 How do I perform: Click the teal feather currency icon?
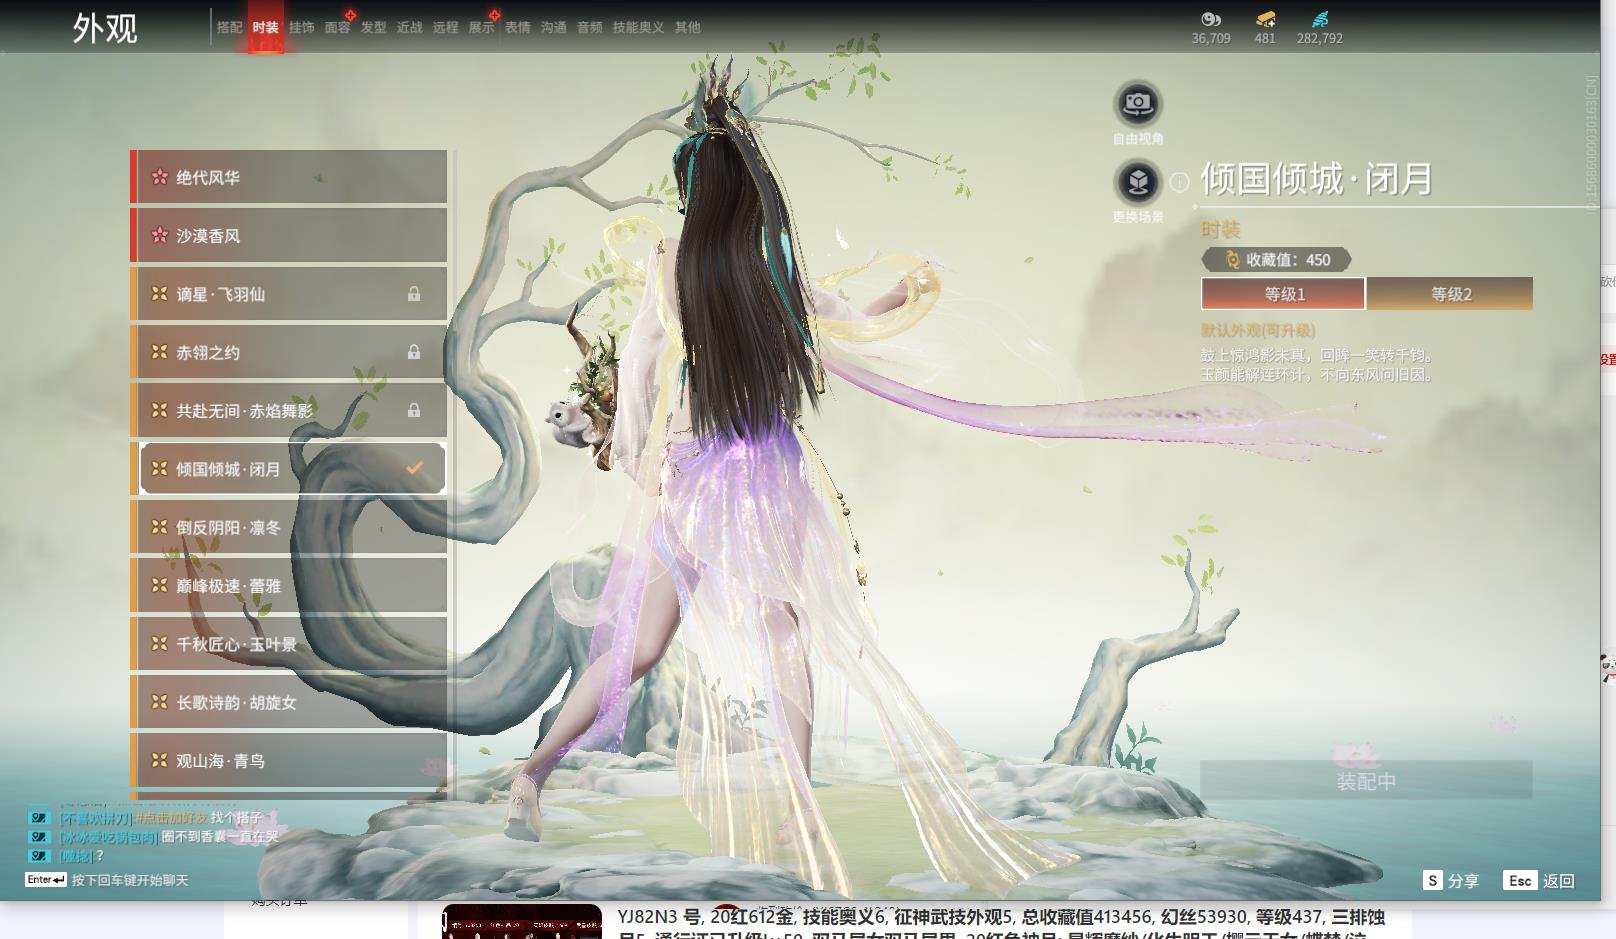click(1320, 19)
